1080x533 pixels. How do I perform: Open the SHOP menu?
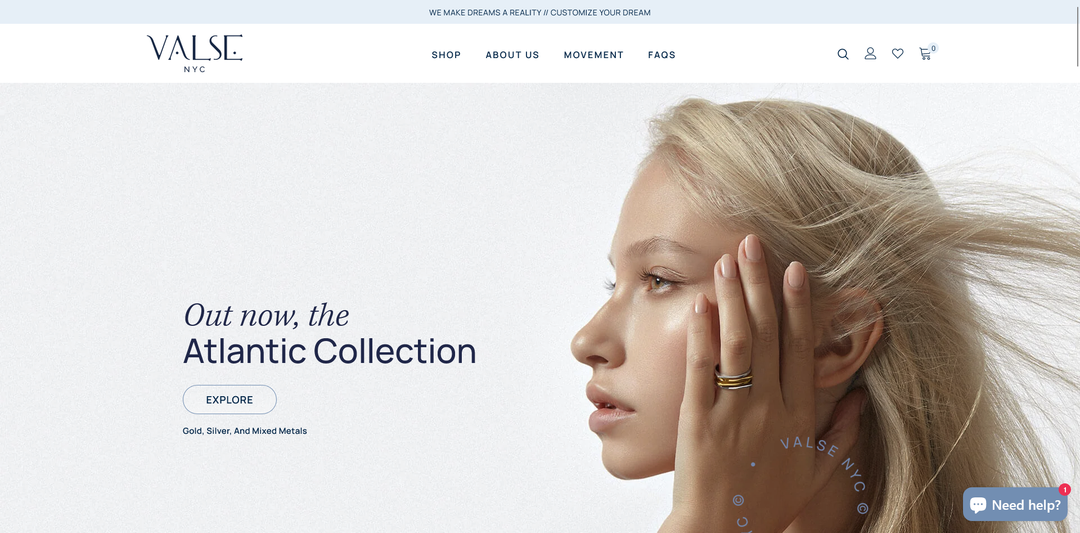446,55
